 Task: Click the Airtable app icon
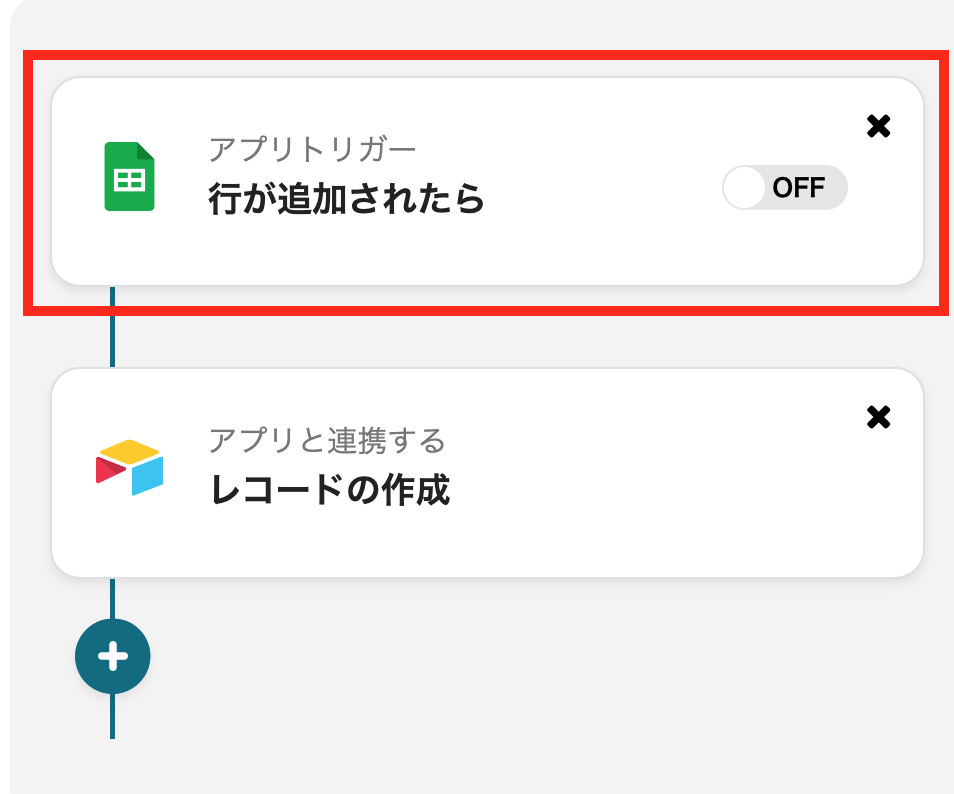click(130, 468)
